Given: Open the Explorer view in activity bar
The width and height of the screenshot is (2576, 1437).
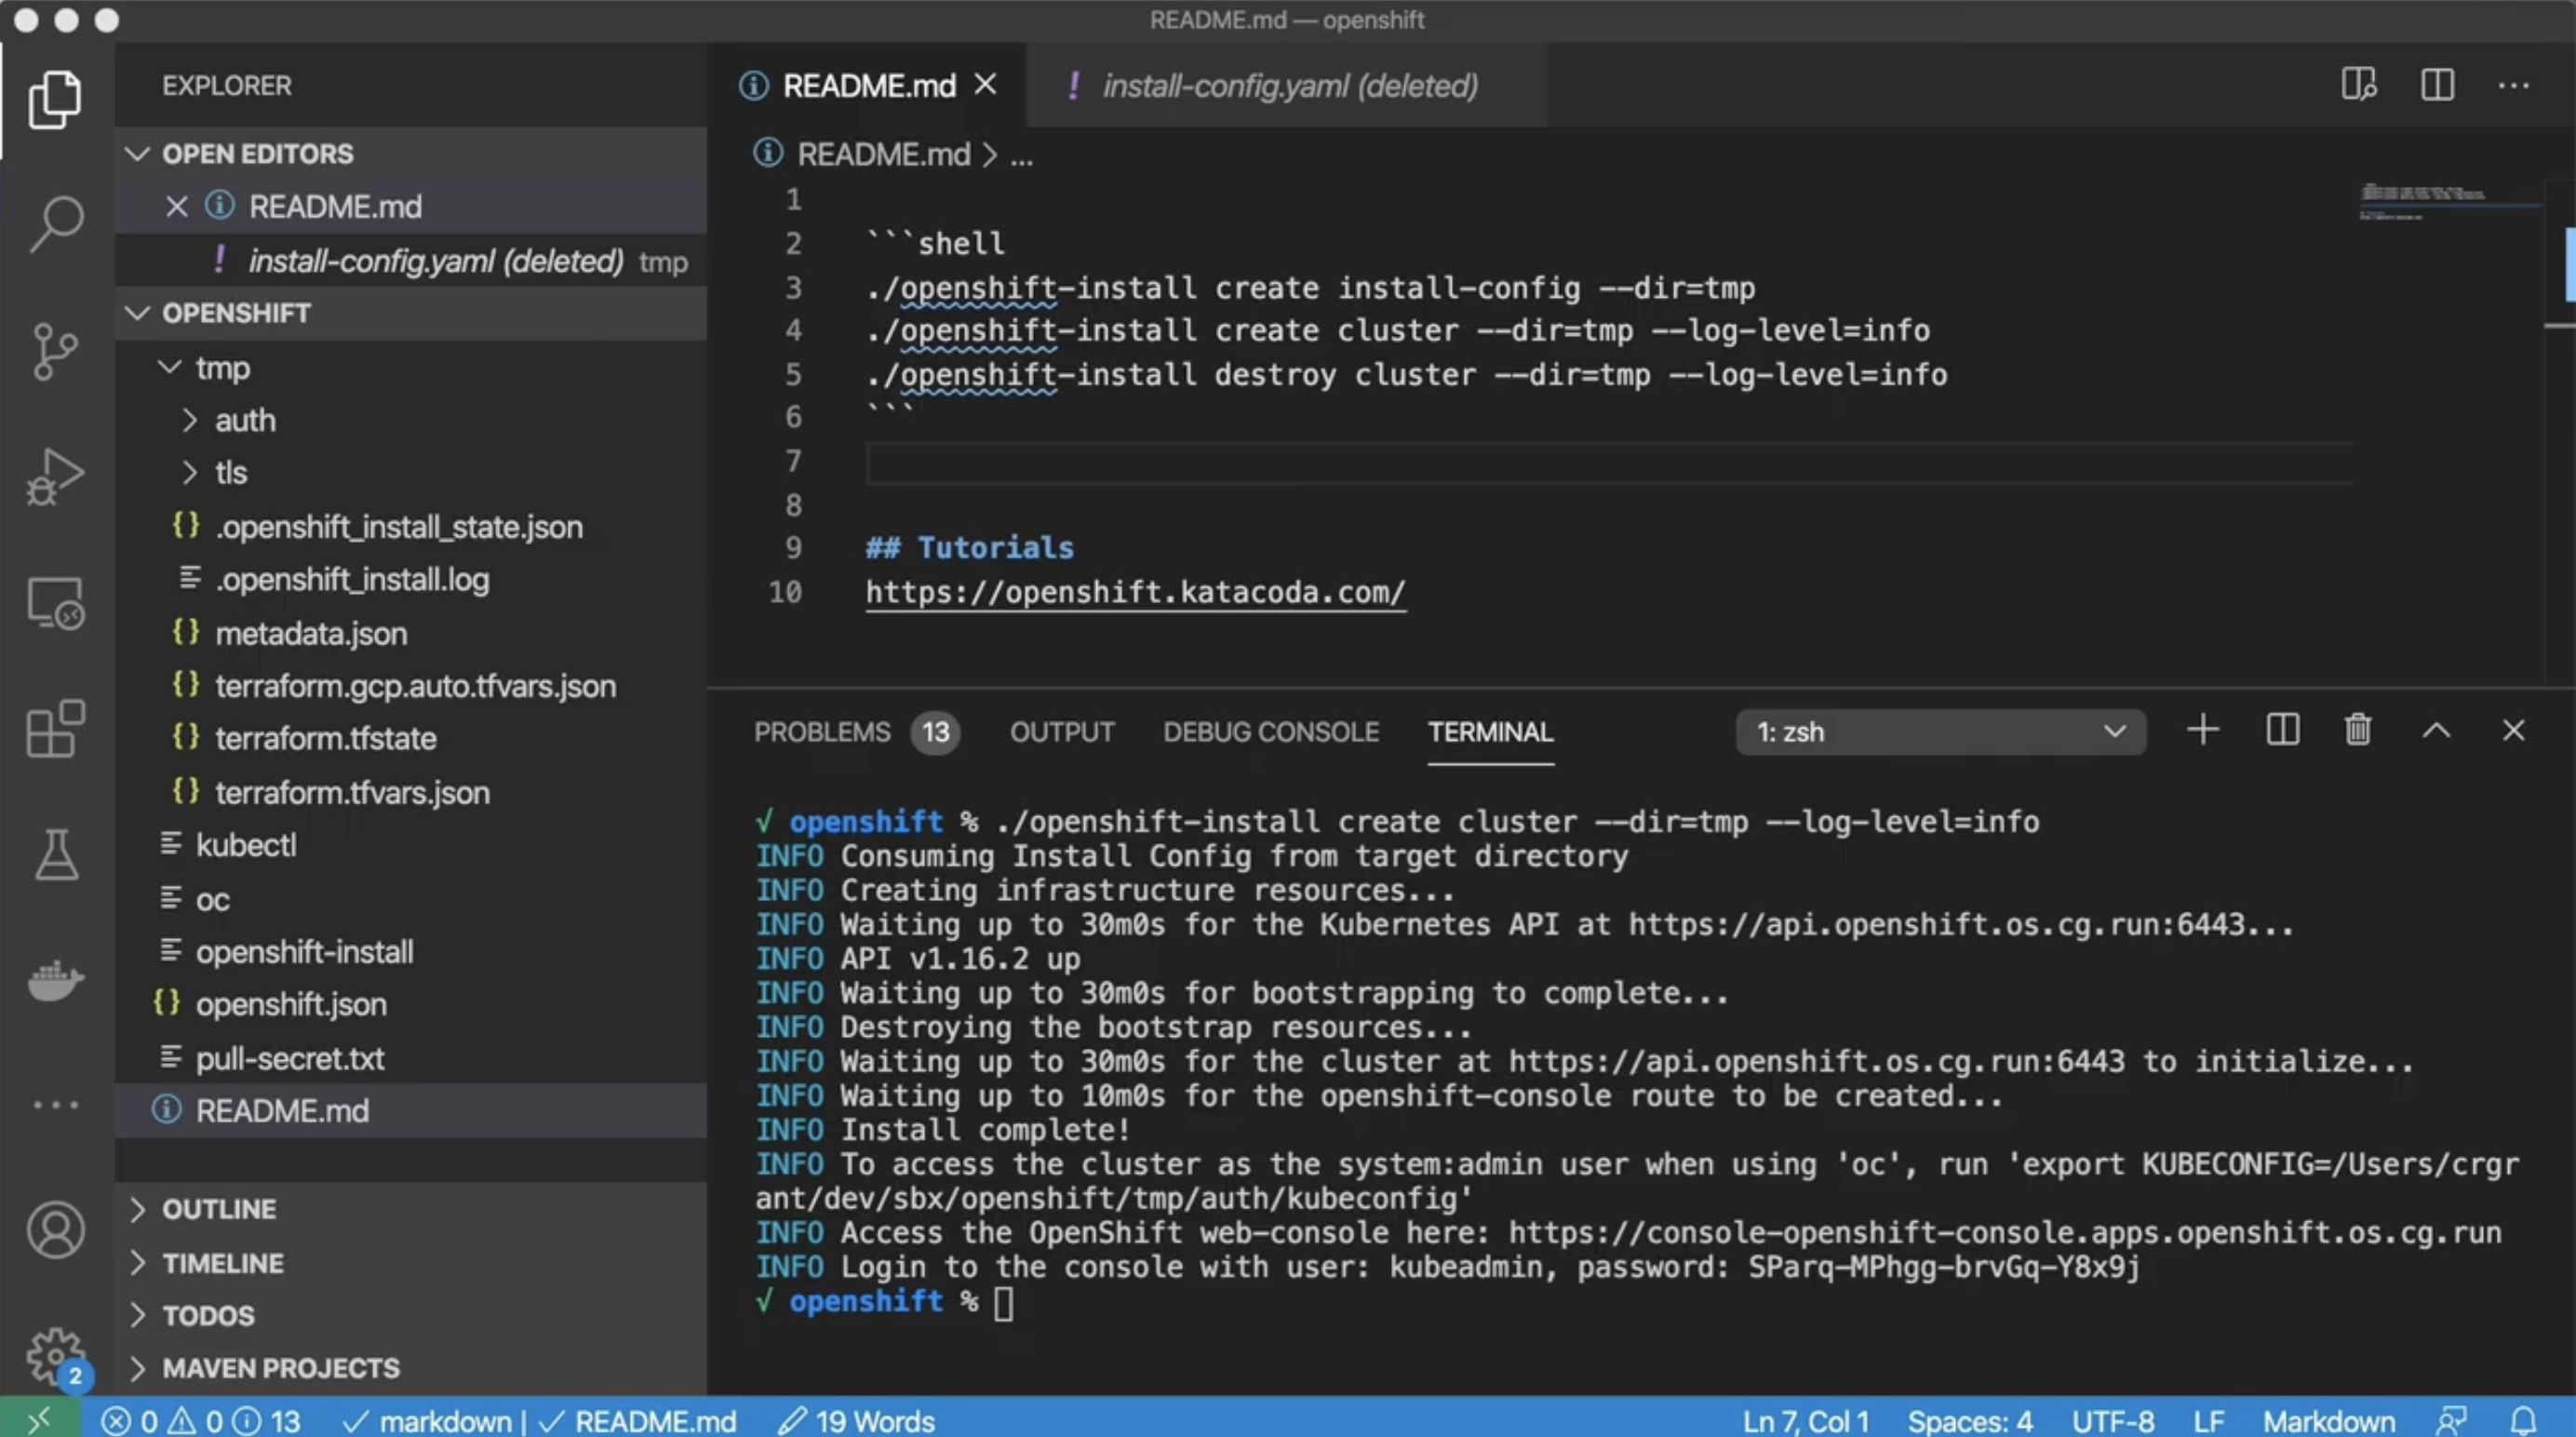Looking at the screenshot, I should [55, 99].
